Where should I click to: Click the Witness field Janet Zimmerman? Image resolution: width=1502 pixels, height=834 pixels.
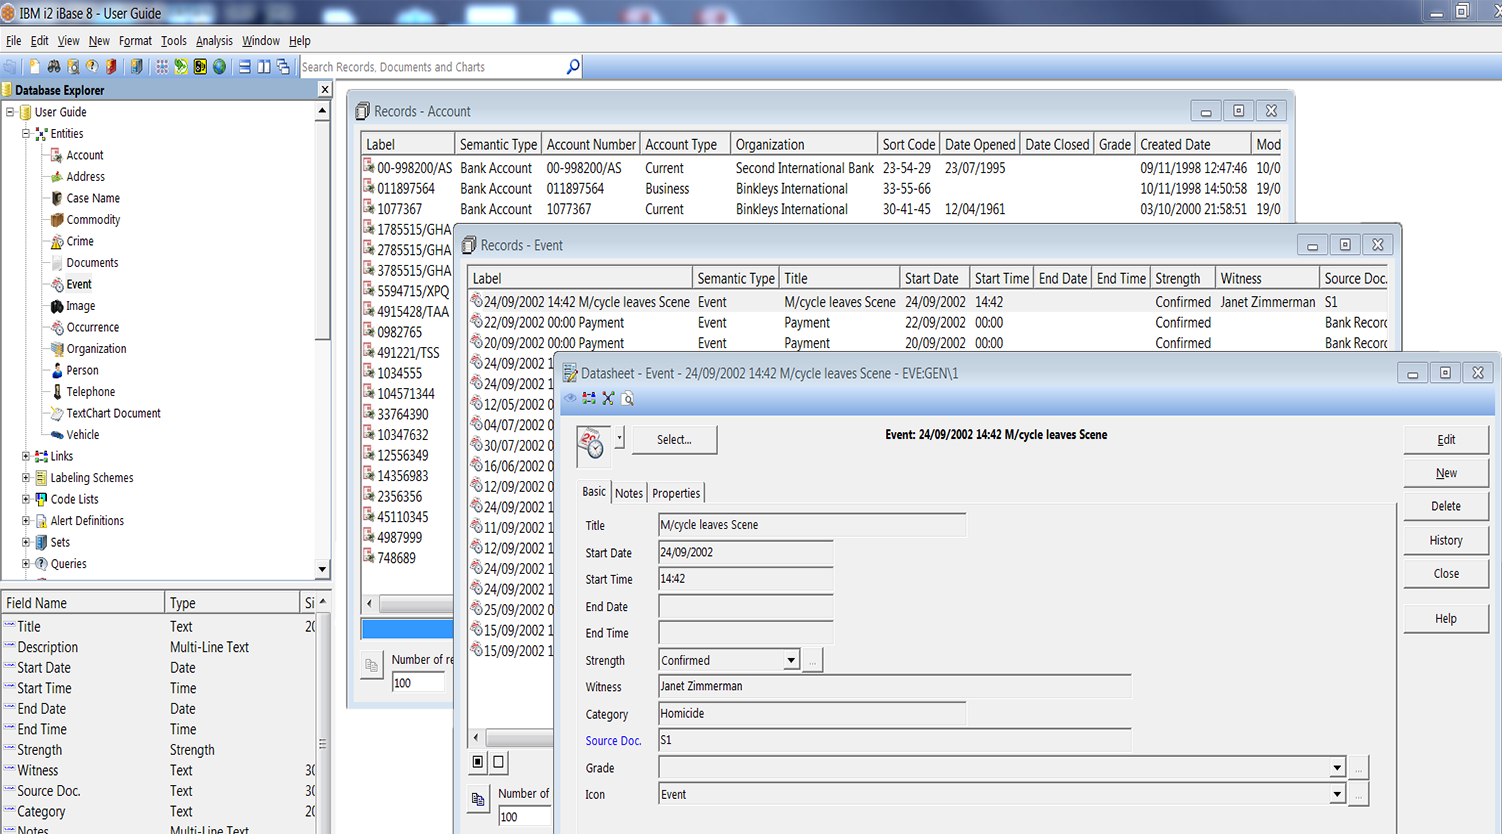(x=894, y=687)
